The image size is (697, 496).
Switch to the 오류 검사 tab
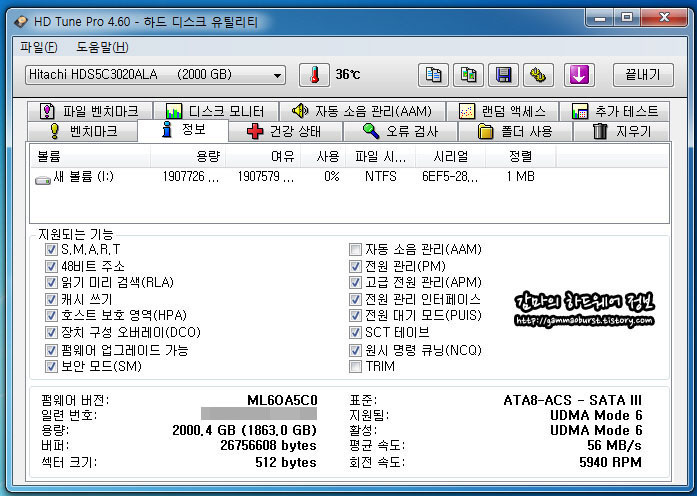[400, 131]
